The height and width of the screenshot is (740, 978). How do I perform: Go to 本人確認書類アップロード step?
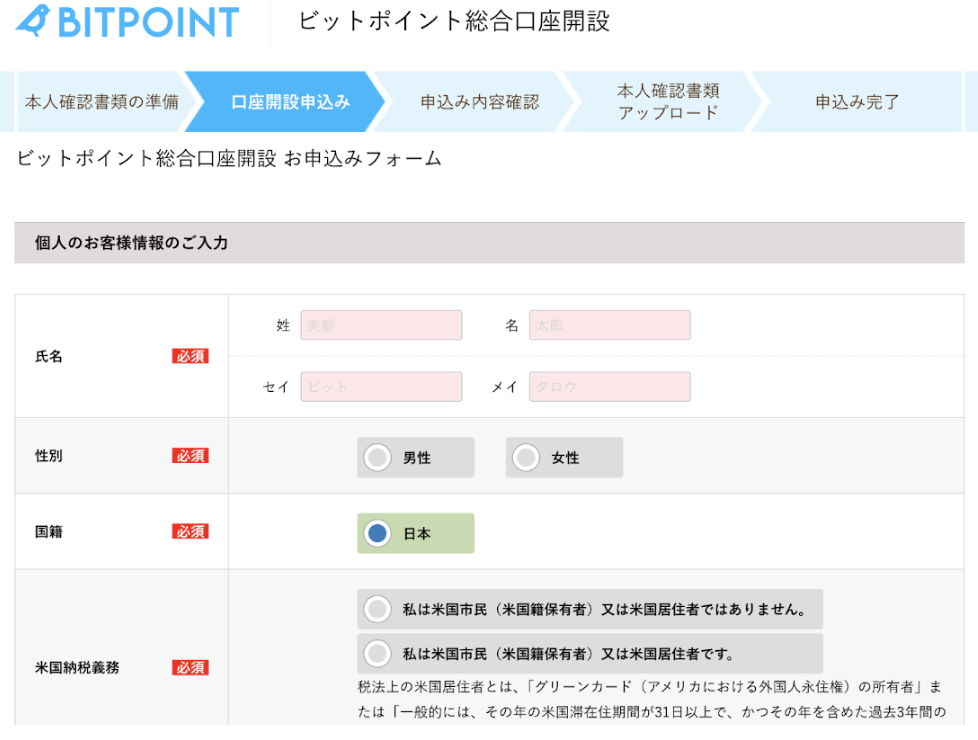point(668,102)
